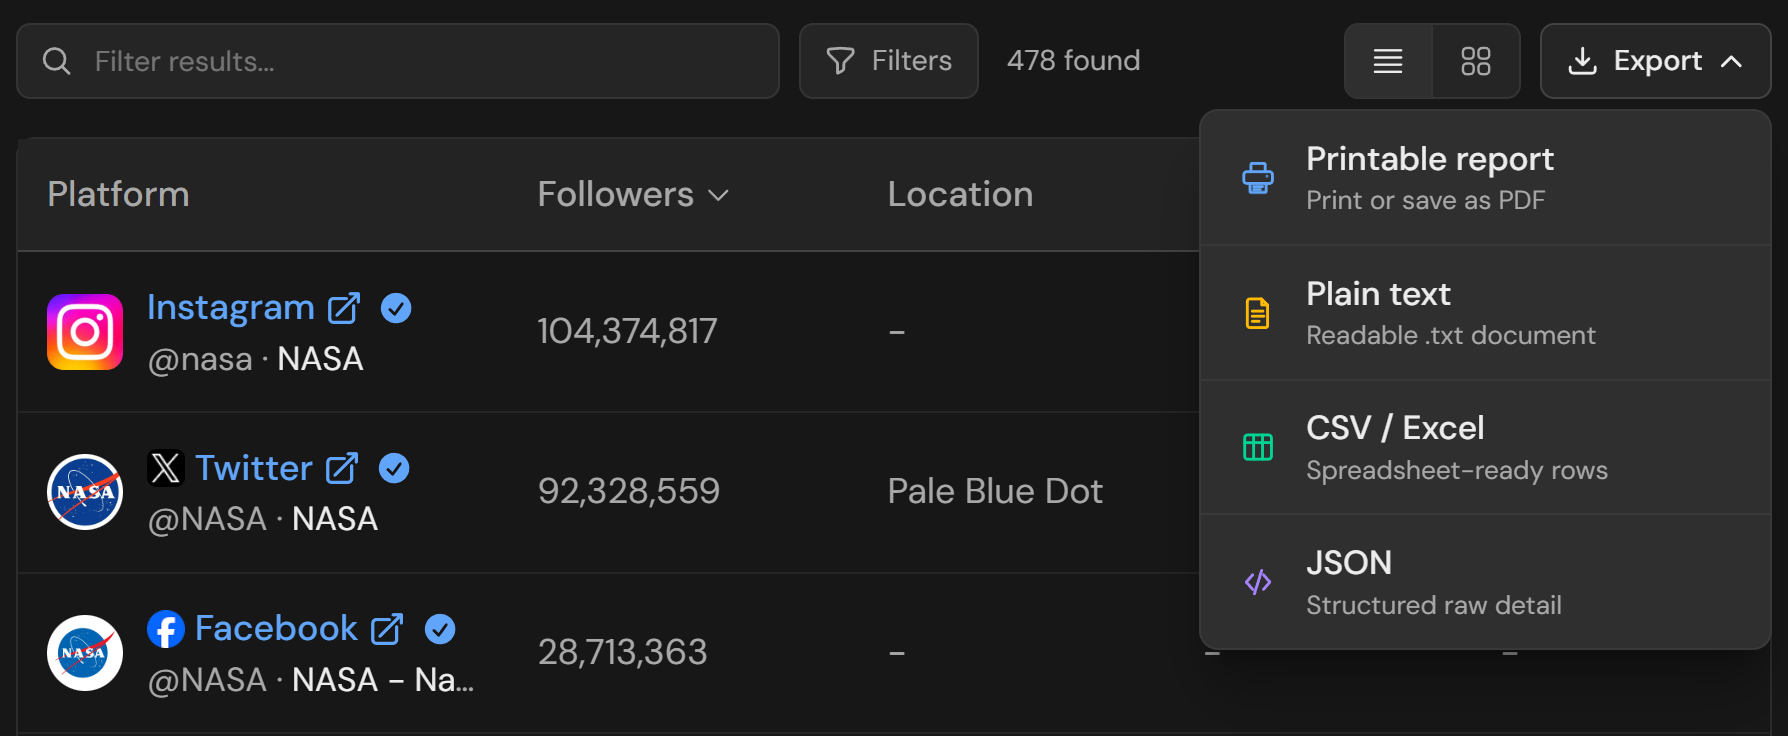Select follower count 92,328,559
The width and height of the screenshot is (1788, 736).
(628, 491)
